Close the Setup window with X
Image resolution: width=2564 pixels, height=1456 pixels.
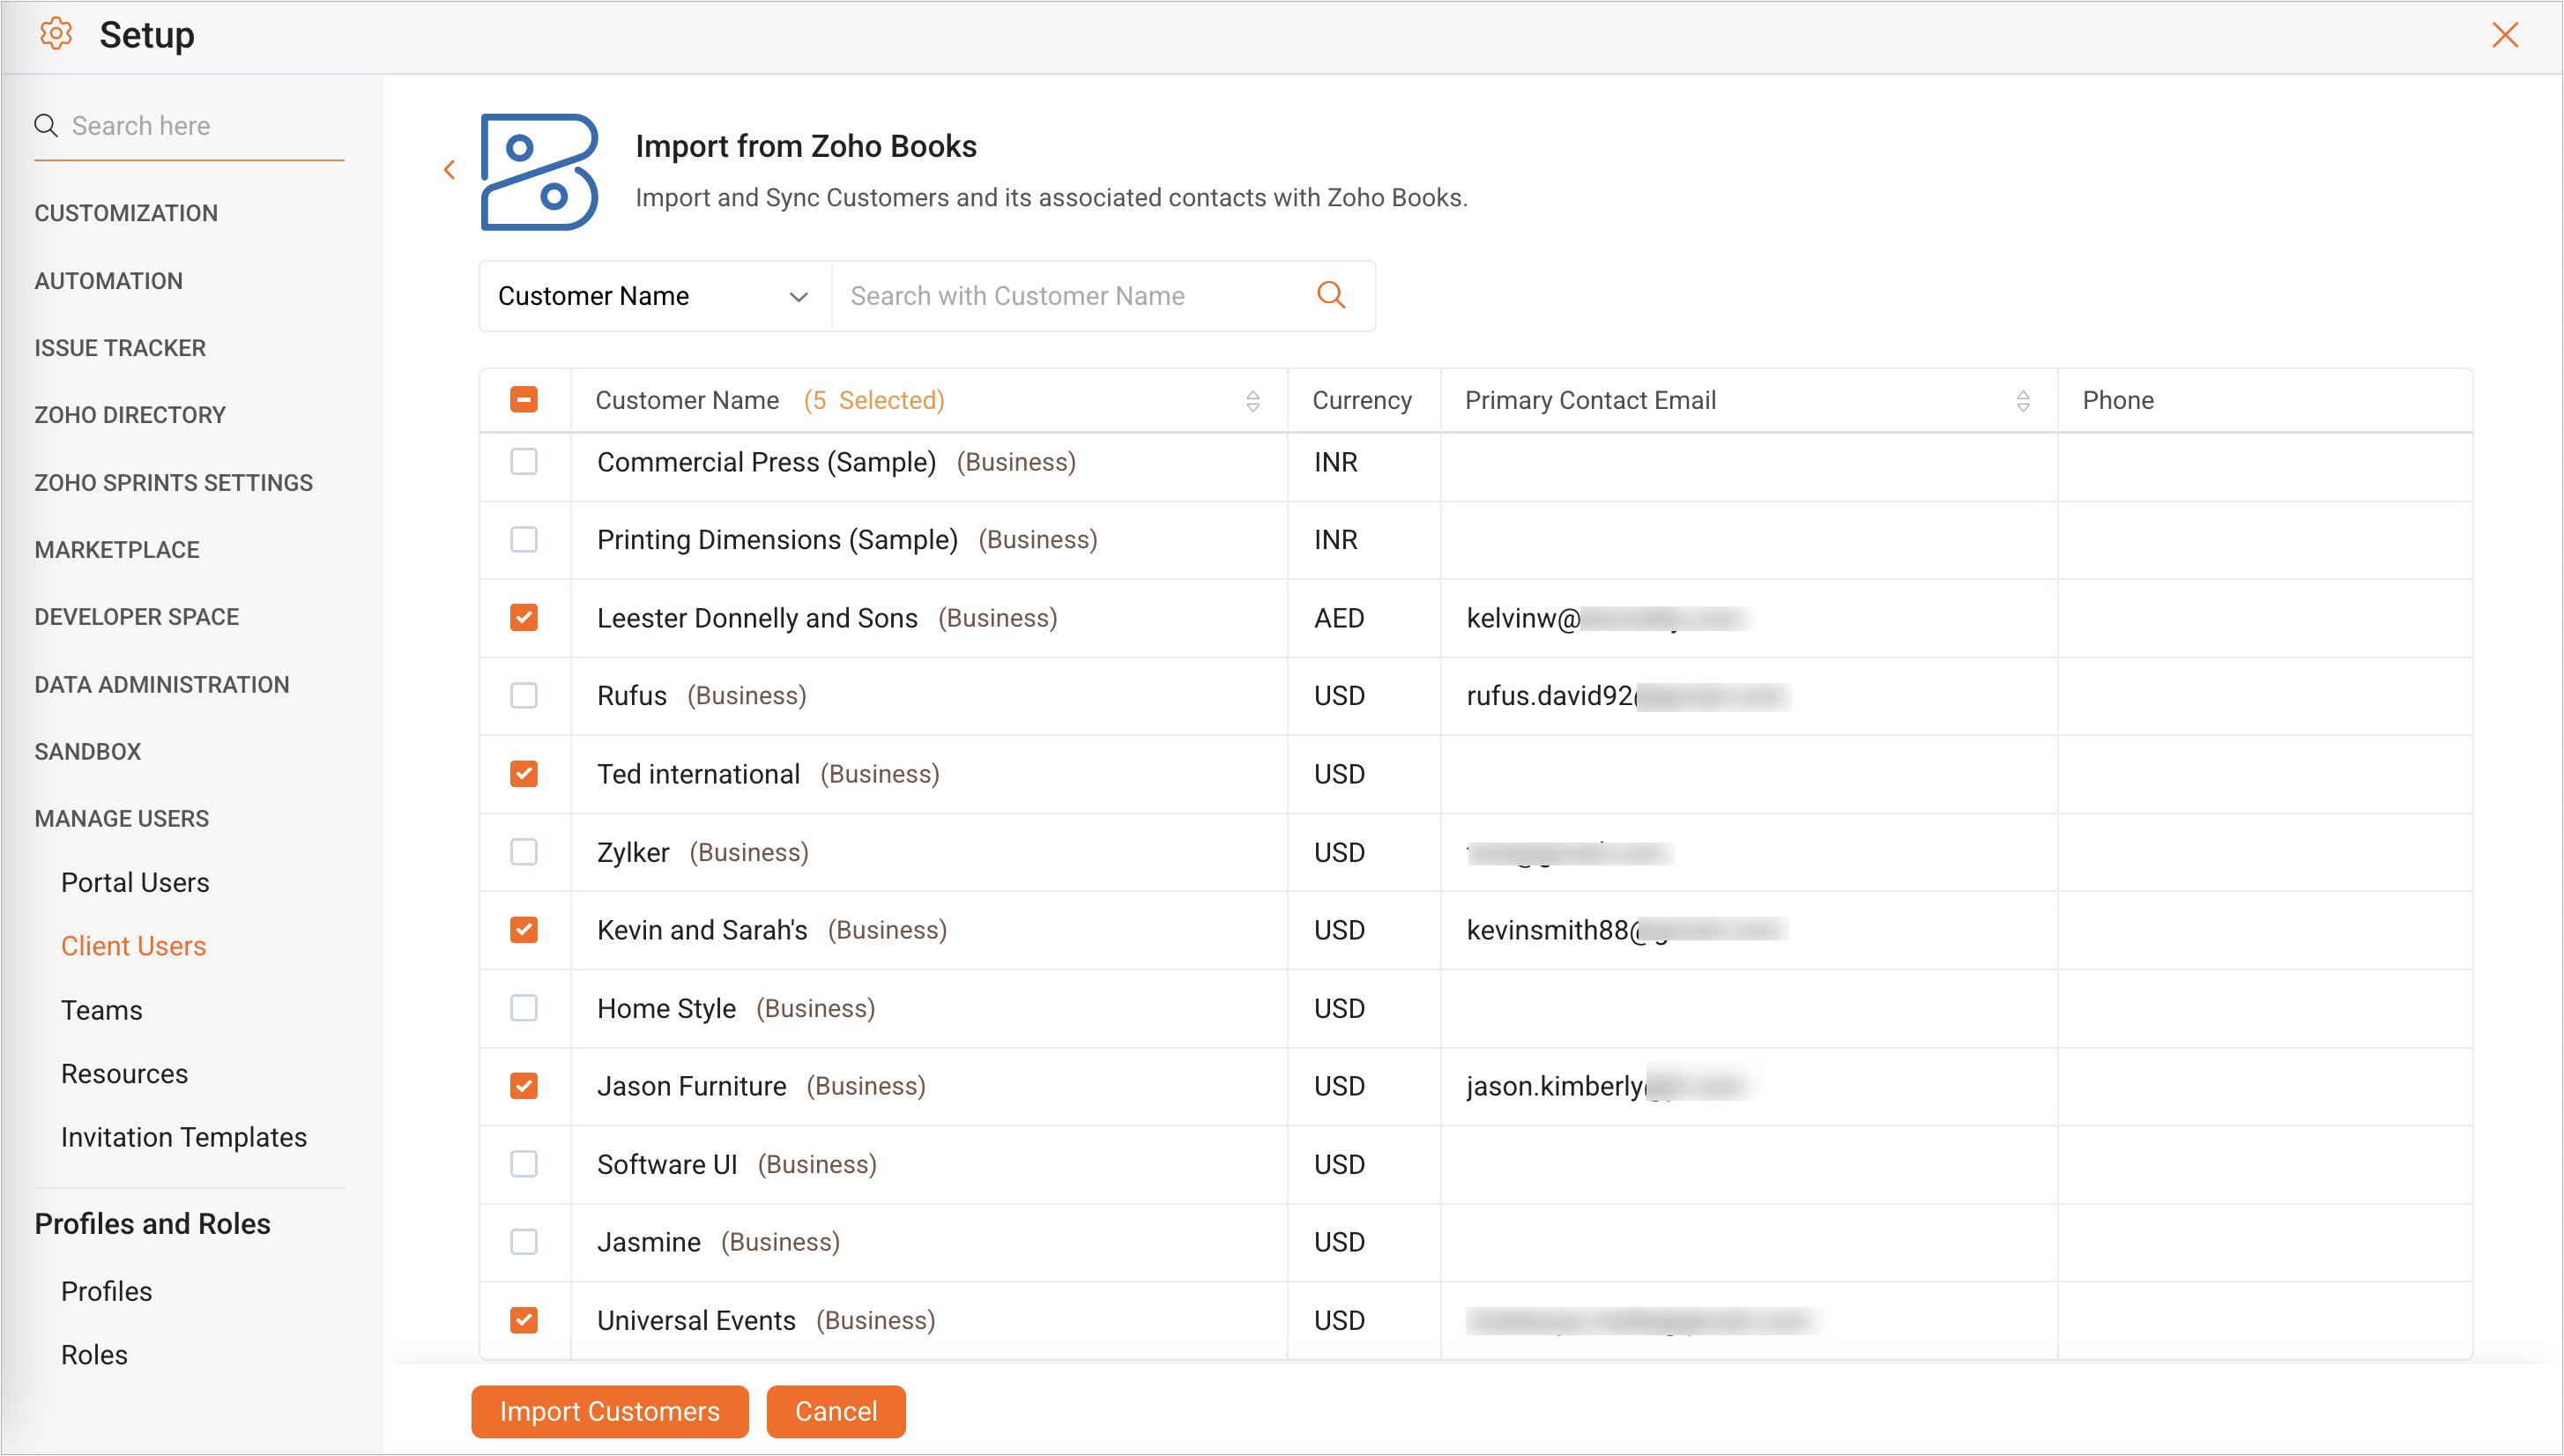(x=2505, y=35)
